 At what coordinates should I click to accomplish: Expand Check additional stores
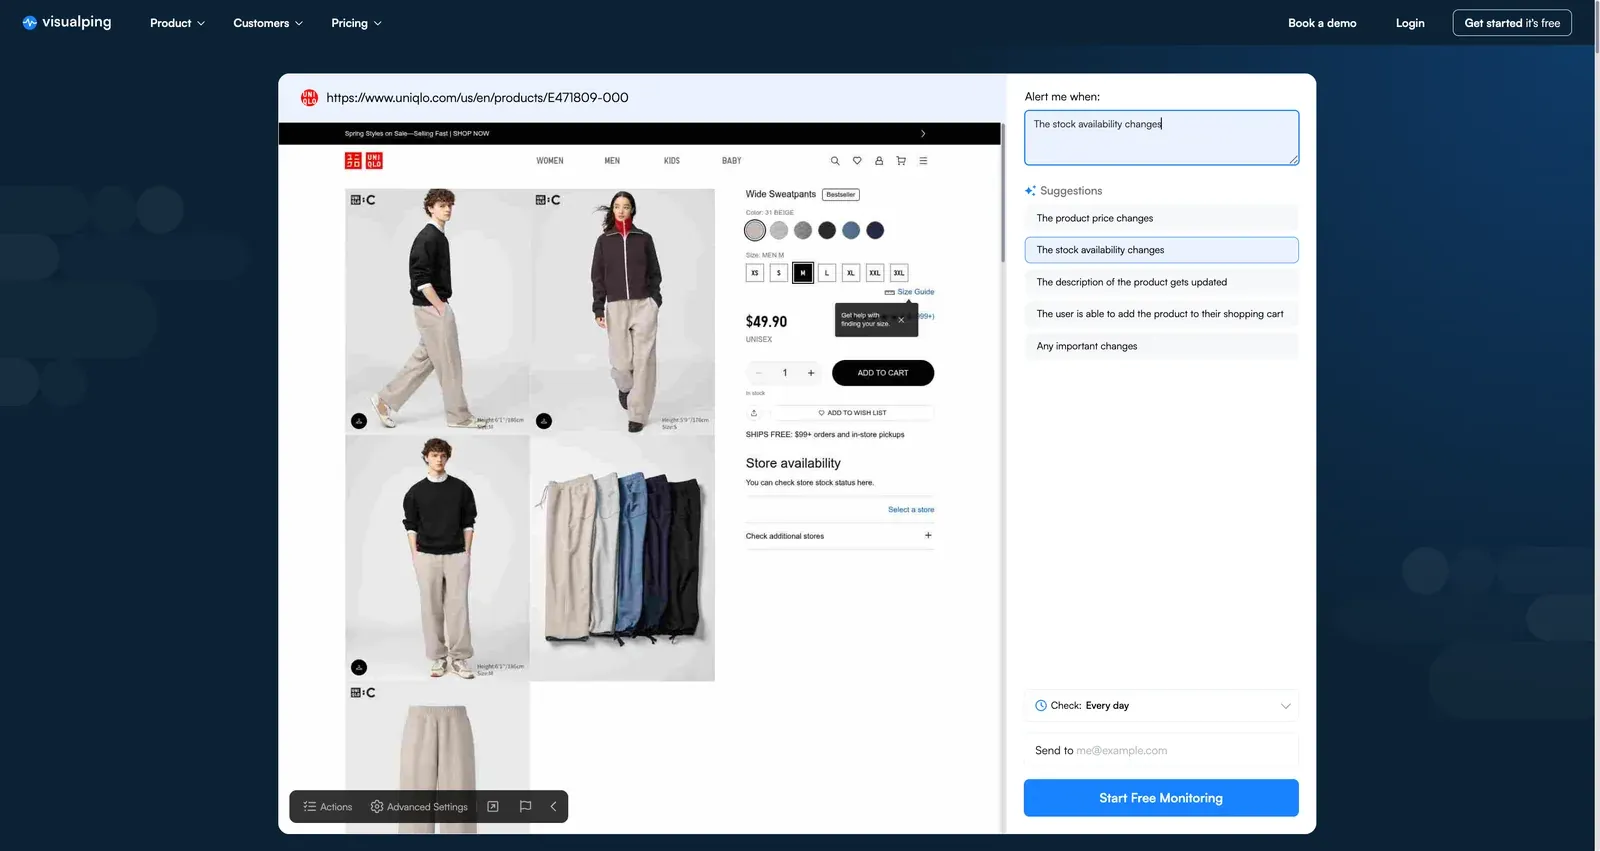tap(840, 536)
